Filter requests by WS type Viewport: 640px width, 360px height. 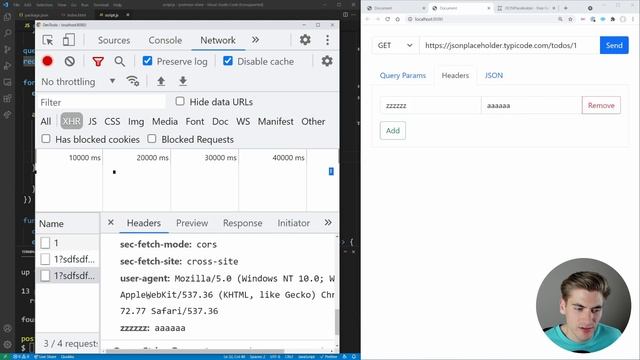tap(243, 121)
